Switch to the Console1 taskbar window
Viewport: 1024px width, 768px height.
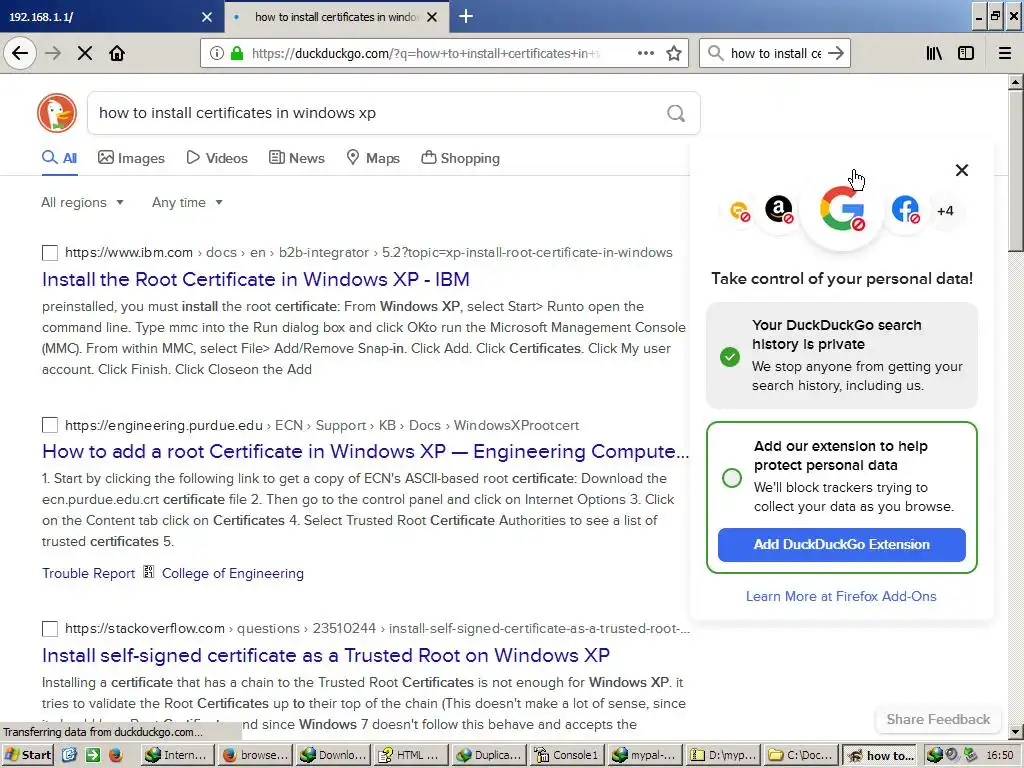(x=567, y=755)
